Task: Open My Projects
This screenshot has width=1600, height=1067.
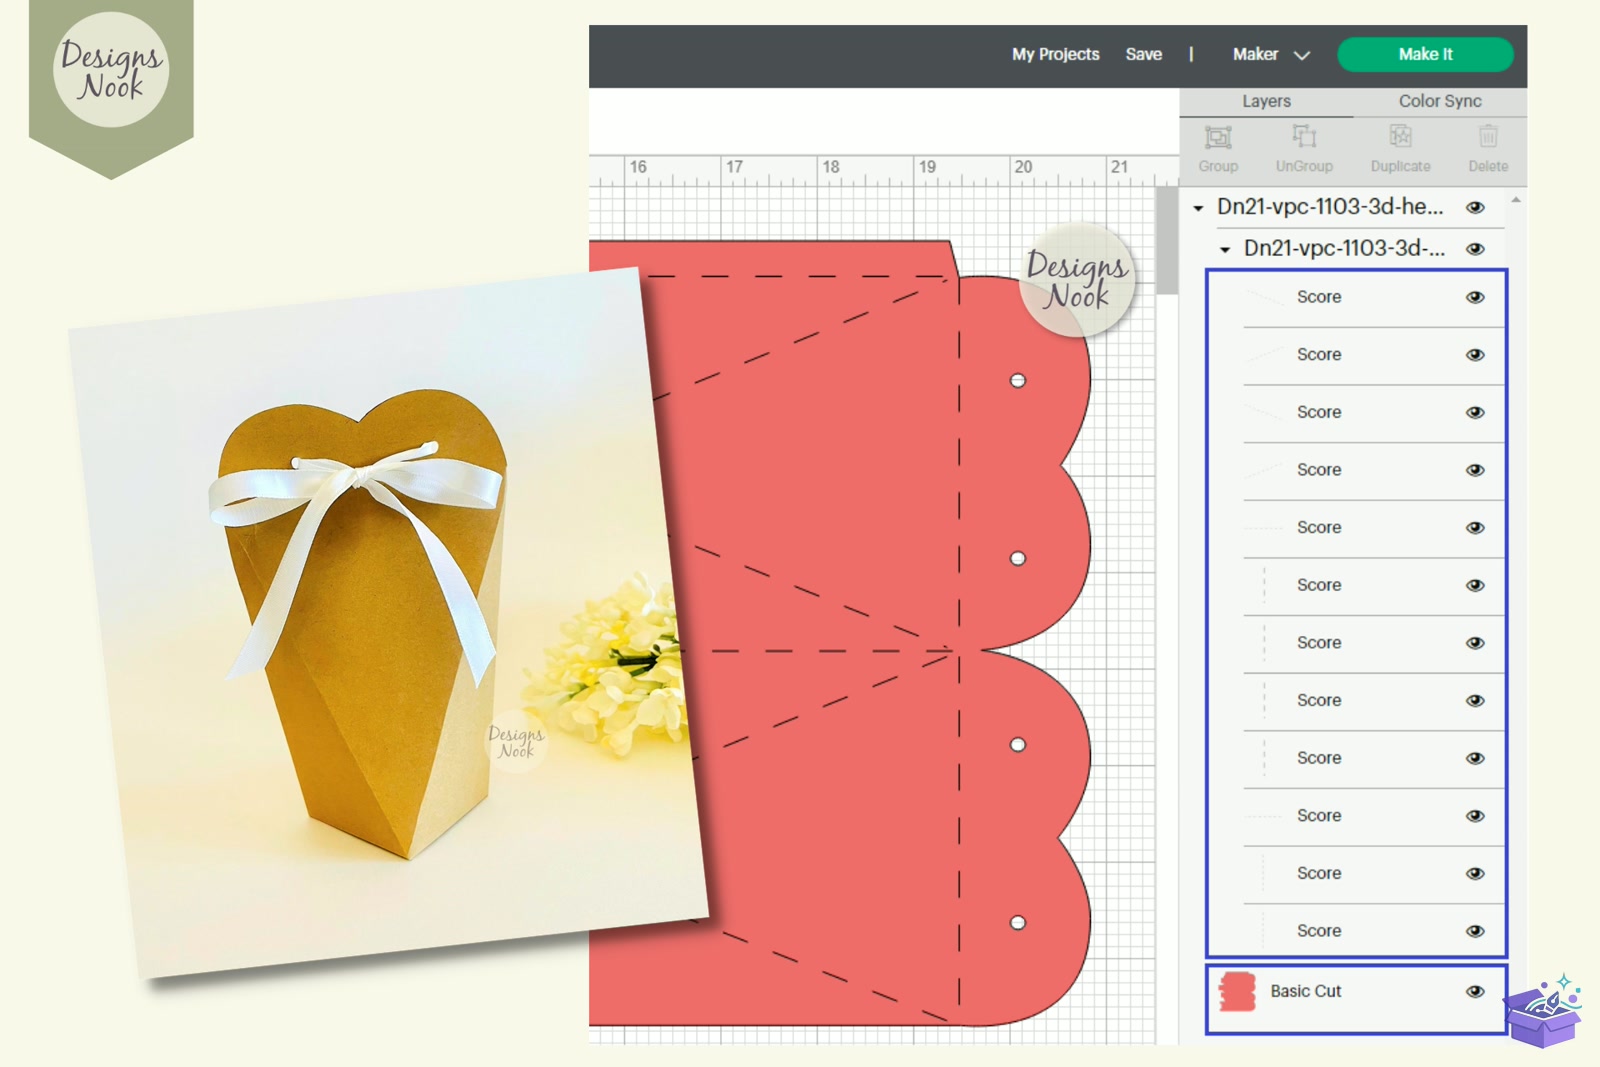Action: 1055,54
